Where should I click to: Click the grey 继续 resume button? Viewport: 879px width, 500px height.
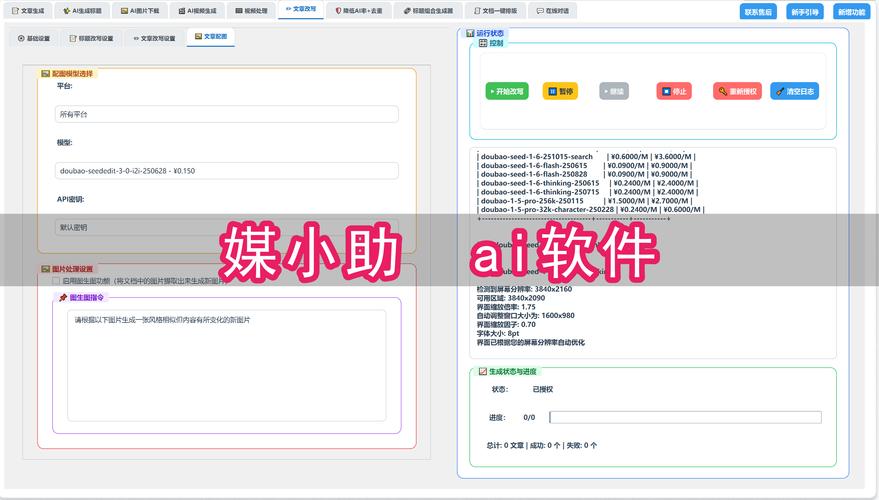614,91
